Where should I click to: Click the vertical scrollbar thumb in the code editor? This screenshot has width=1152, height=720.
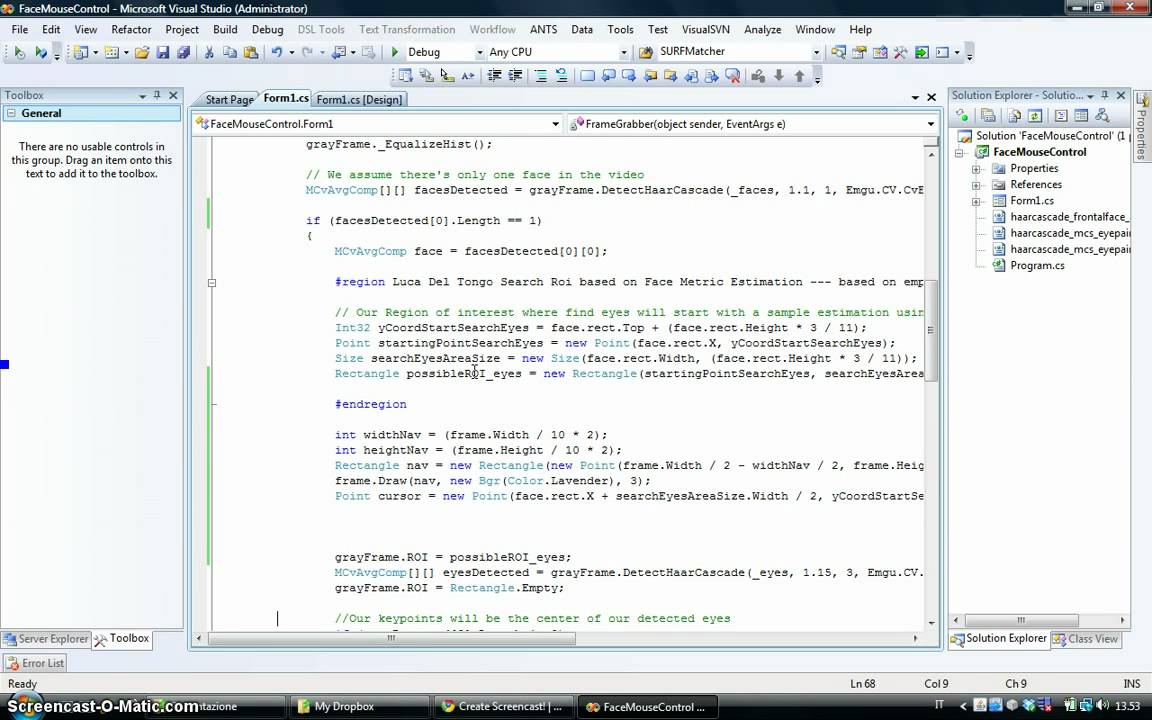[x=931, y=331]
